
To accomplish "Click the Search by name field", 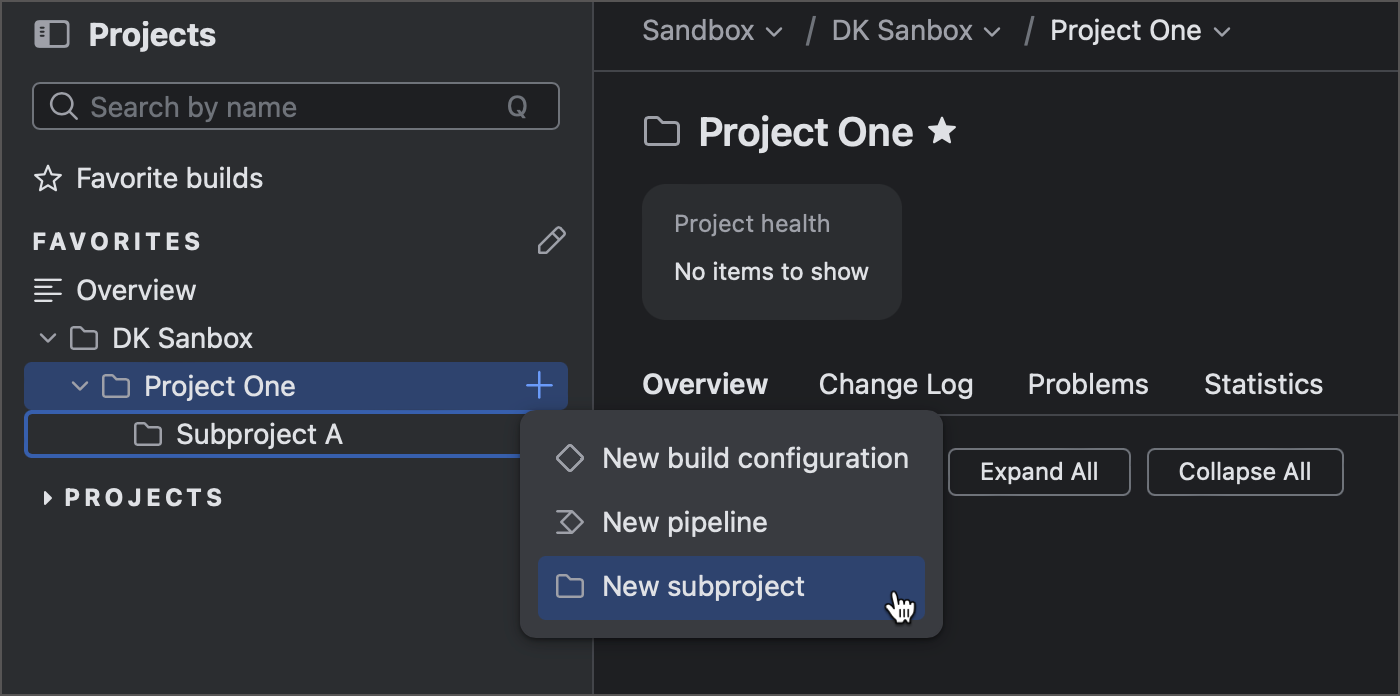I will click(250, 106).
